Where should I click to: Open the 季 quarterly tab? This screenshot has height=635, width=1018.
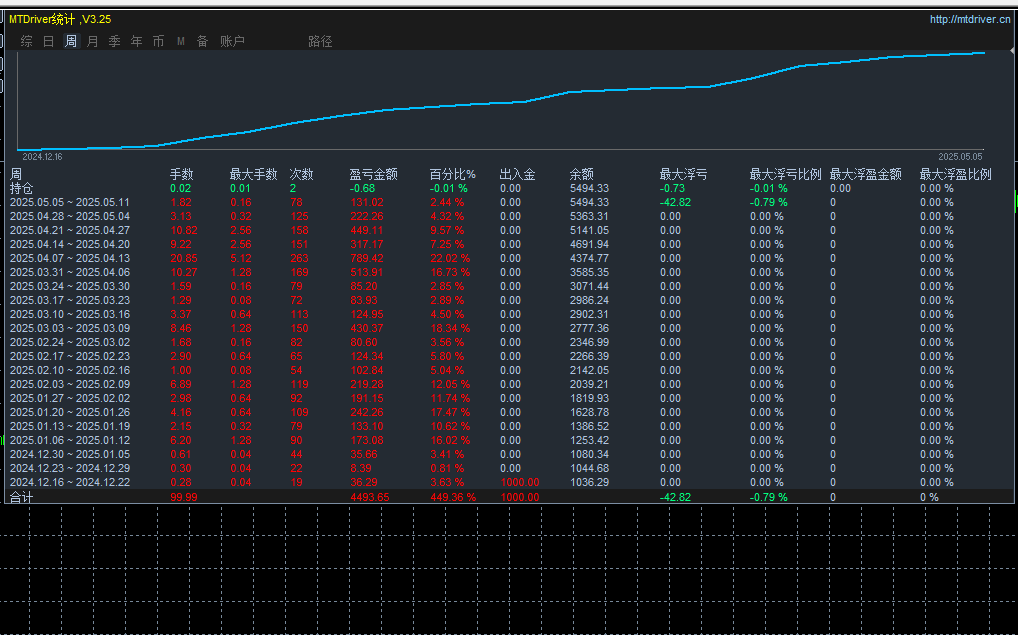(x=115, y=41)
